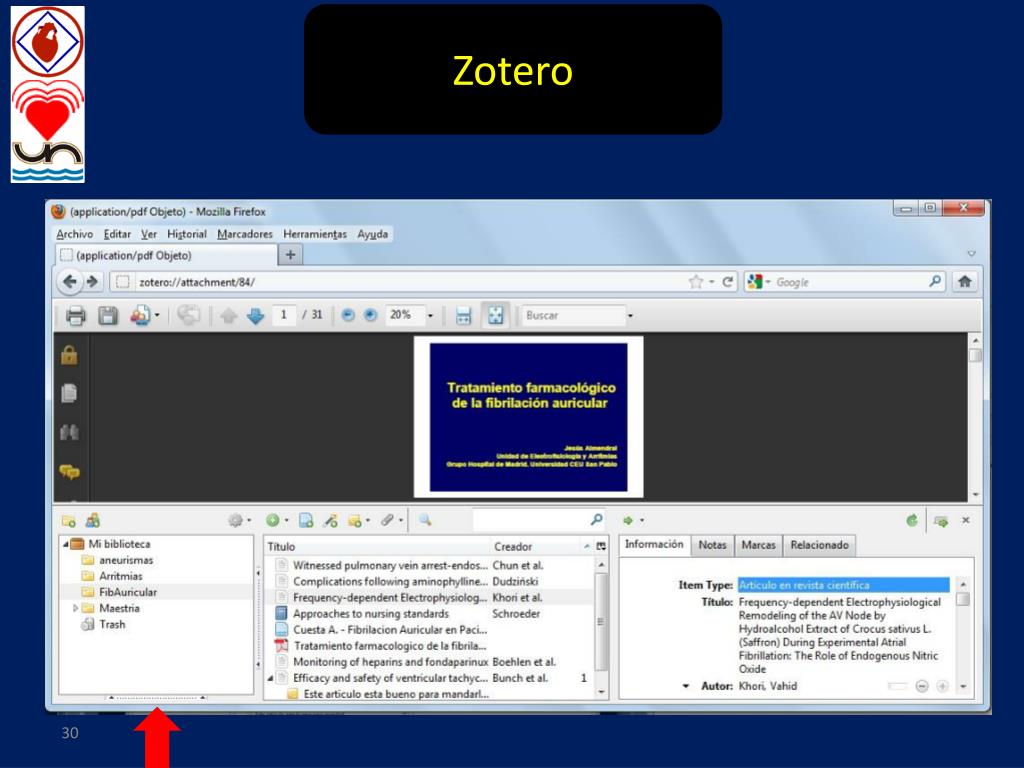This screenshot has width=1024, height=768.
Task: Go to the previous PDF page arrow
Action: [x=229, y=316]
